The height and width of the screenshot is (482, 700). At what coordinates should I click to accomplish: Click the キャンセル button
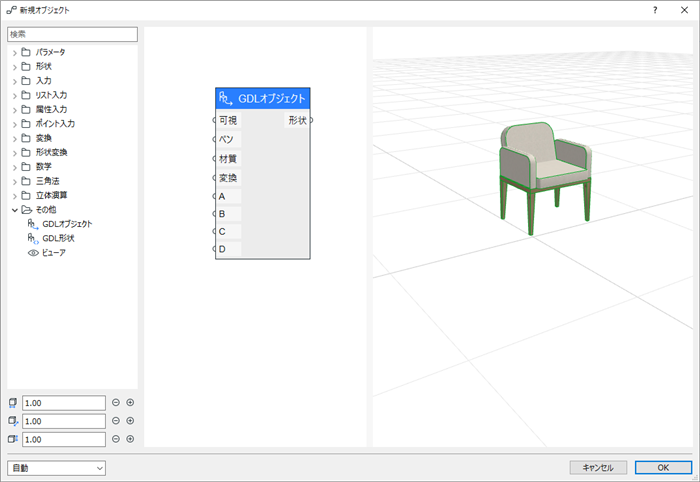[x=598, y=467]
